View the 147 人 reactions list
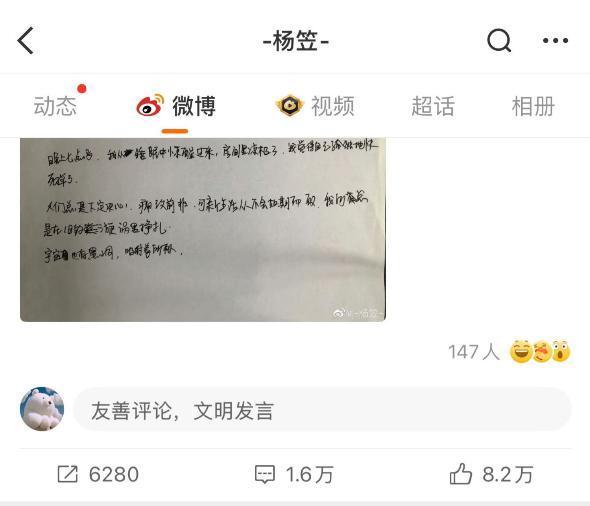Screen dimensions: 590x506 (474, 352)
